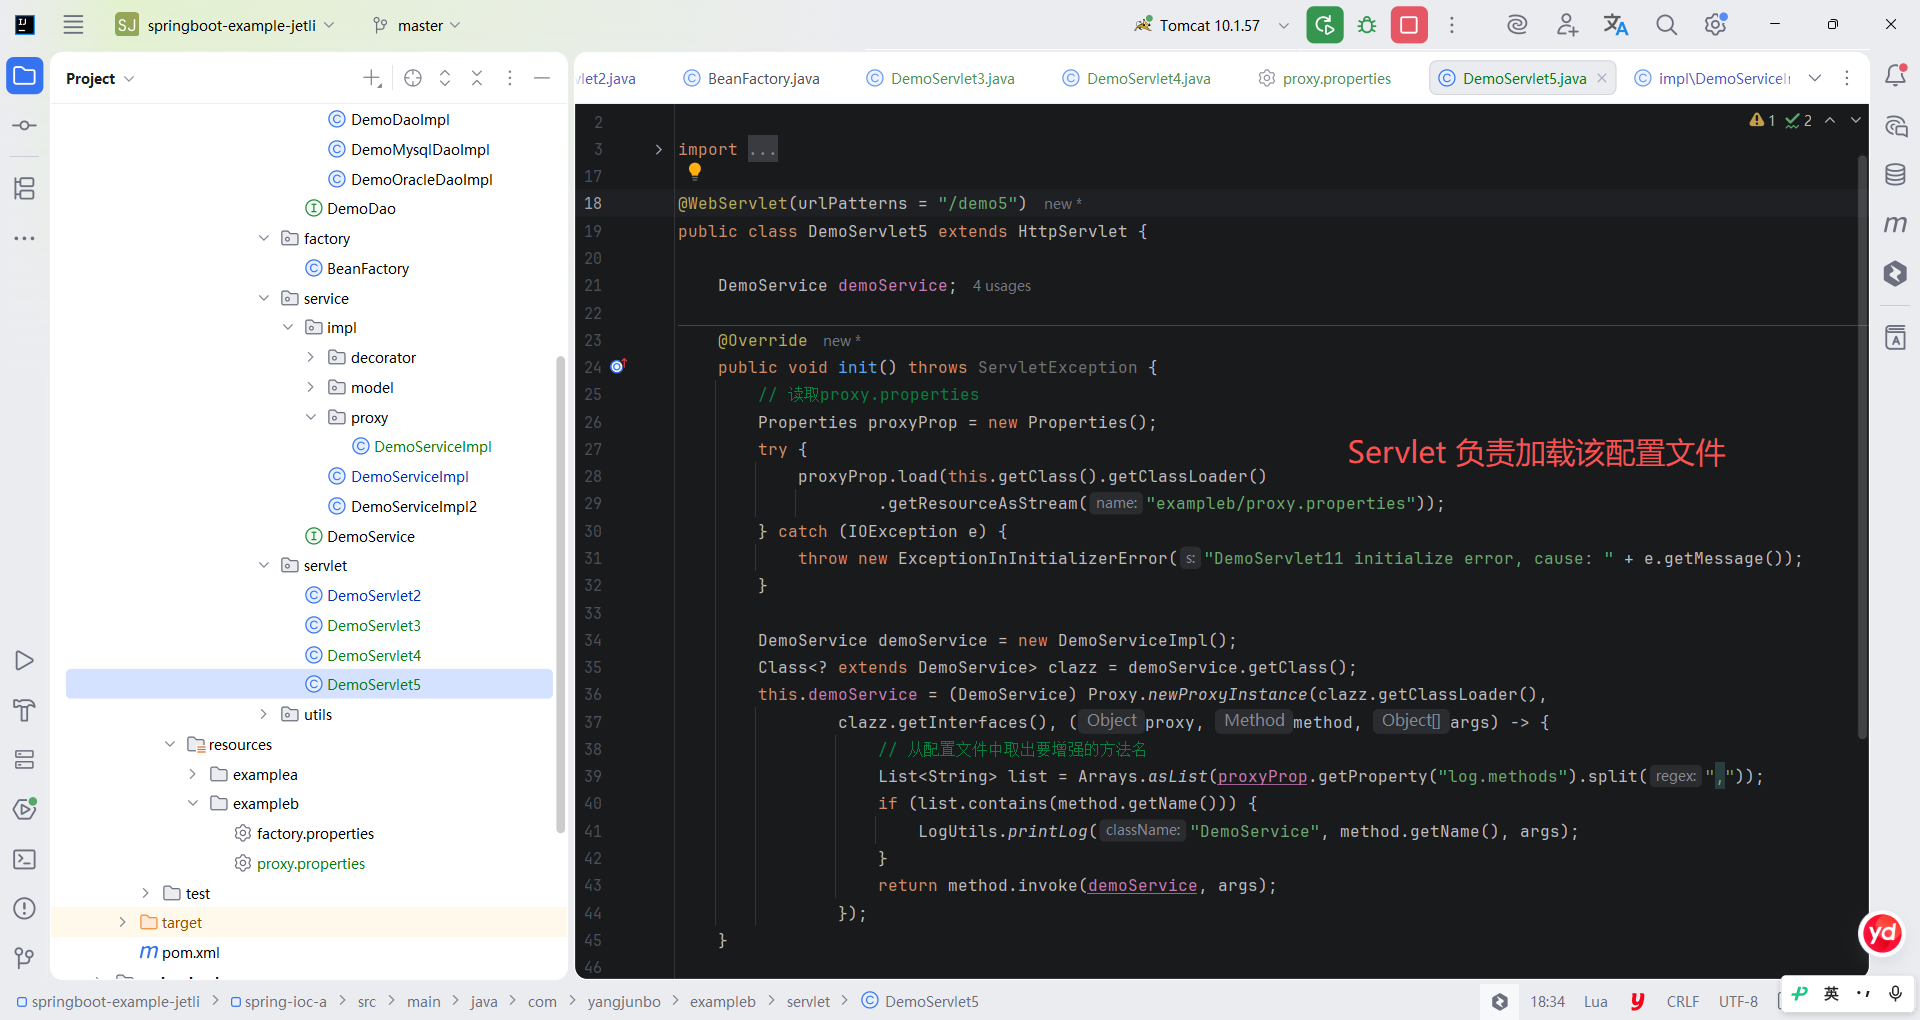The height and width of the screenshot is (1020, 1920).
Task: Open AI assistant swirl icon in toolbar
Action: coord(1517,25)
